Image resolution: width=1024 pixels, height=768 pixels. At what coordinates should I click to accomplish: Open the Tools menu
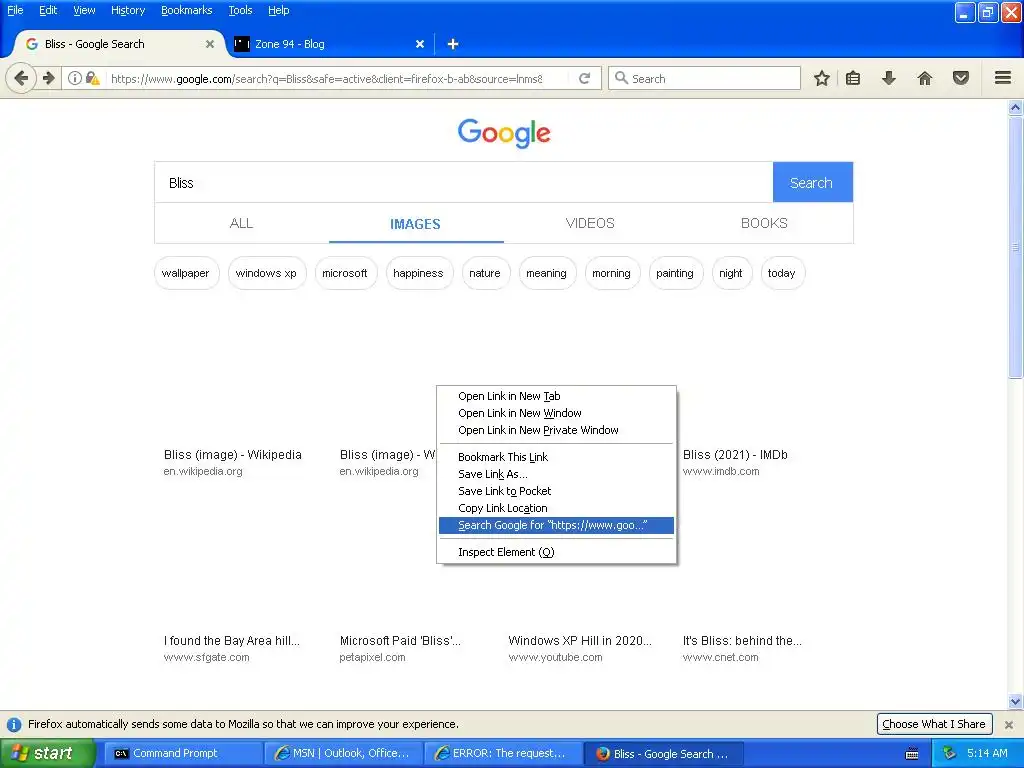pos(240,10)
